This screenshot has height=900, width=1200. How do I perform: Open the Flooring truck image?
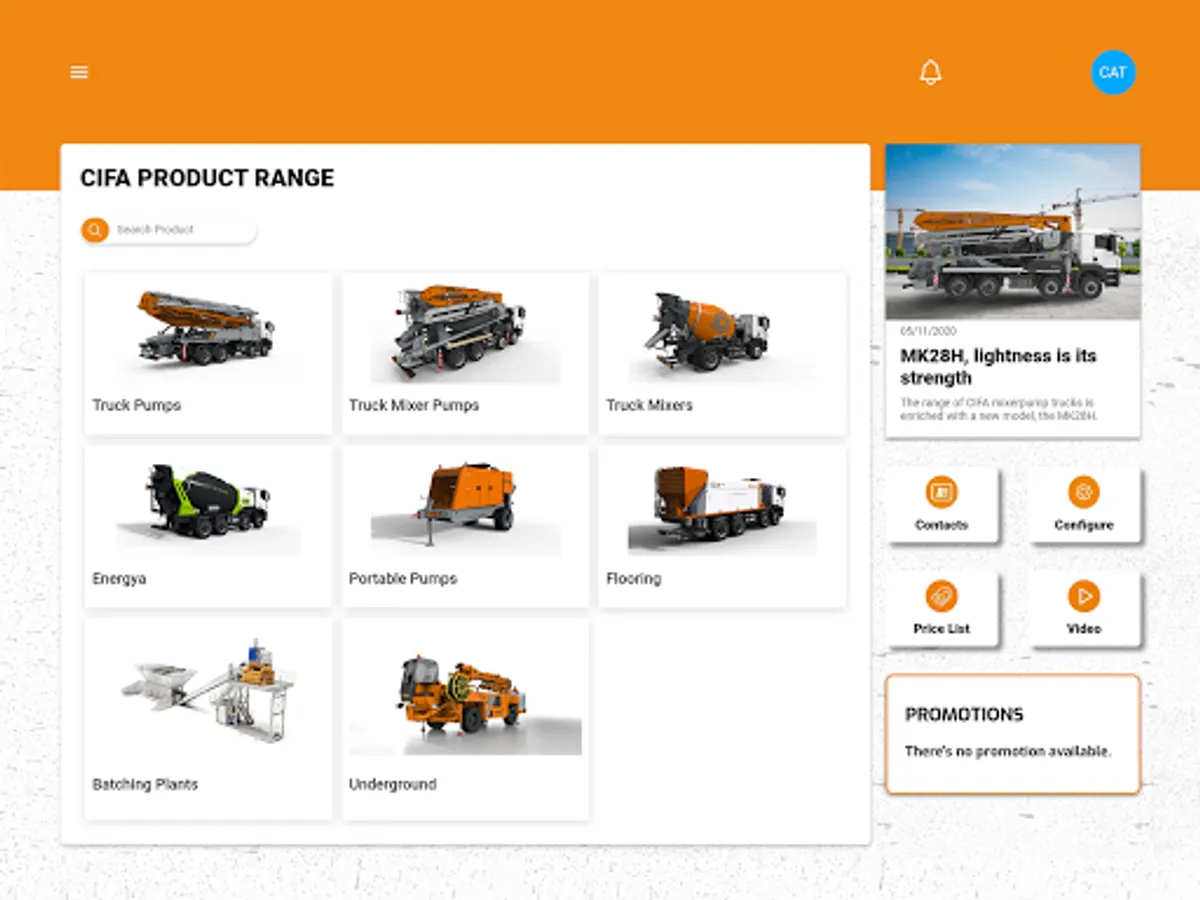pos(722,506)
